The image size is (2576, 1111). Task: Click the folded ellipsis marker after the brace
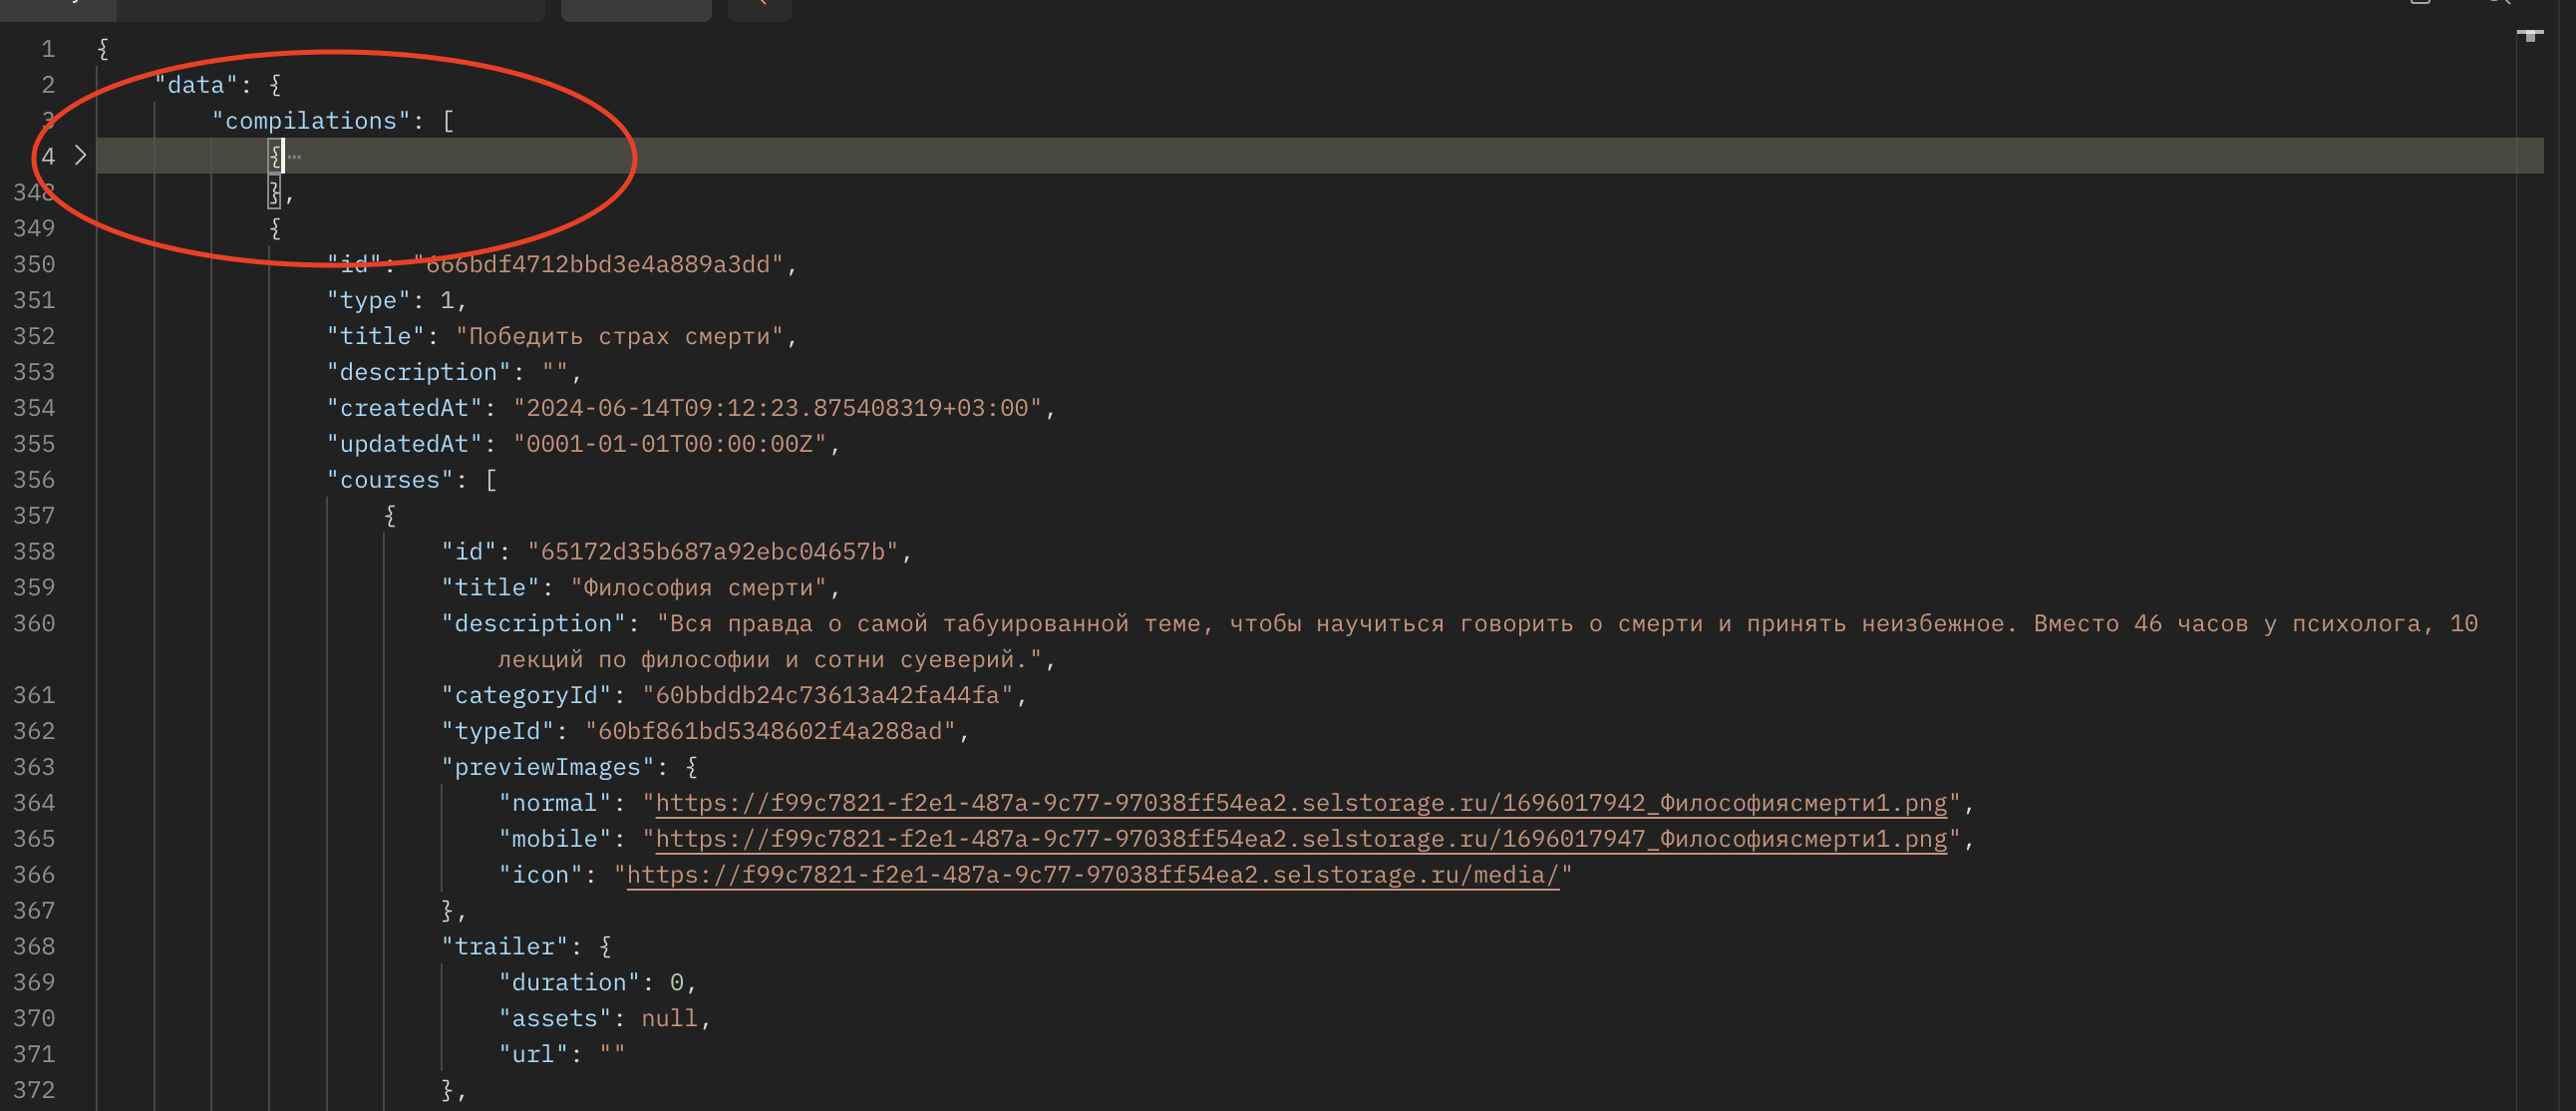(294, 156)
